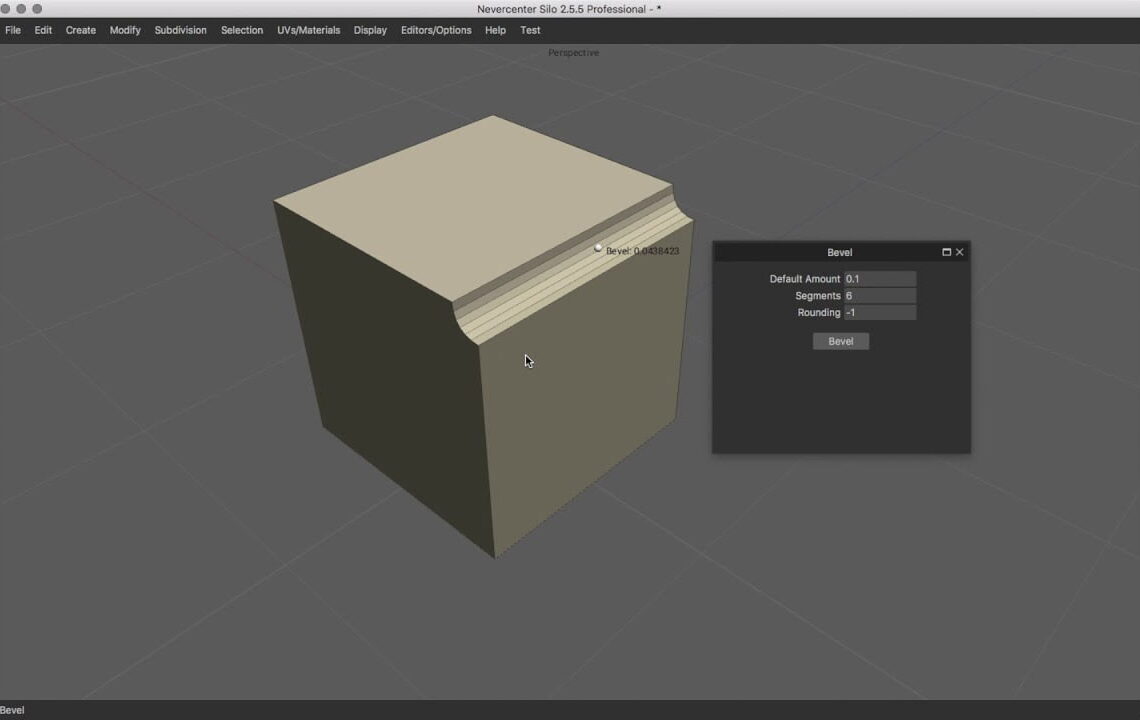The image size is (1140, 720).
Task: Open the File menu
Action: tap(12, 30)
